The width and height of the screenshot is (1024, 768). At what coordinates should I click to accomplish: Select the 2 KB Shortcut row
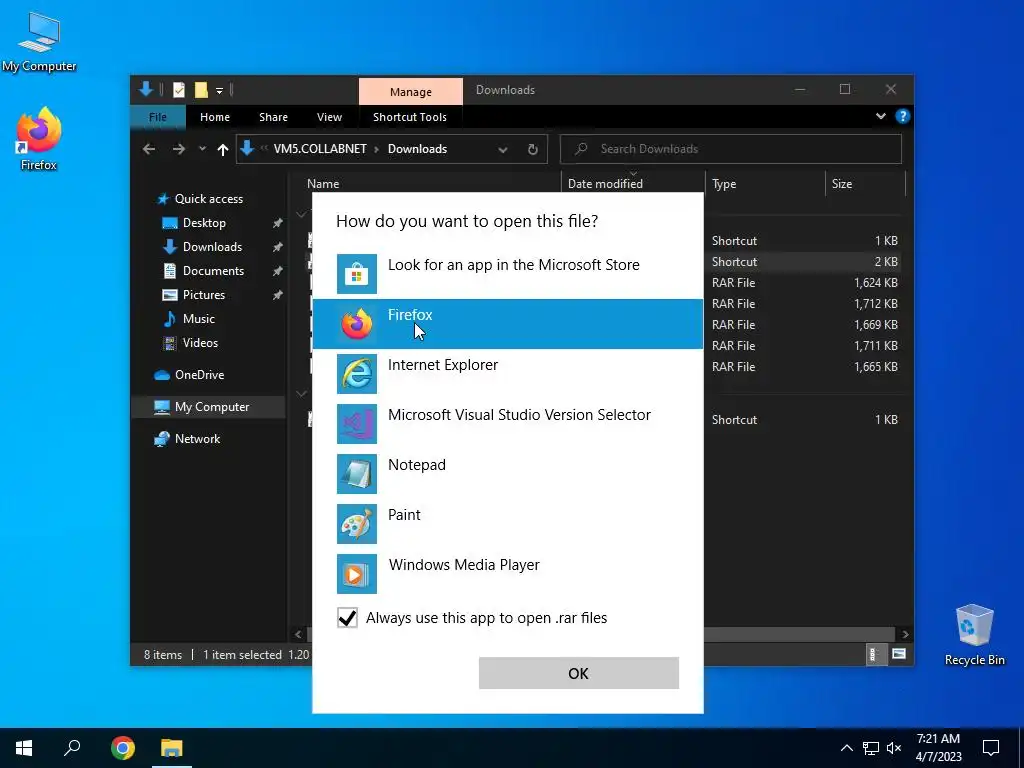click(x=805, y=262)
